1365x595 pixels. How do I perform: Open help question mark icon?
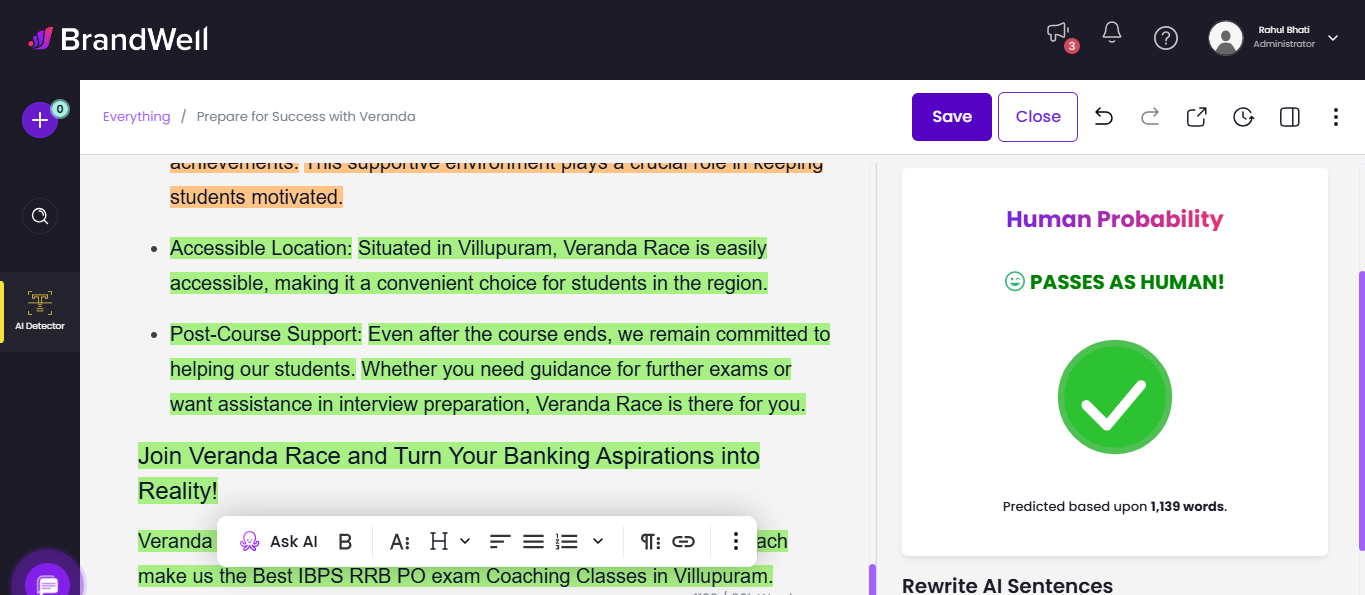(x=1166, y=38)
